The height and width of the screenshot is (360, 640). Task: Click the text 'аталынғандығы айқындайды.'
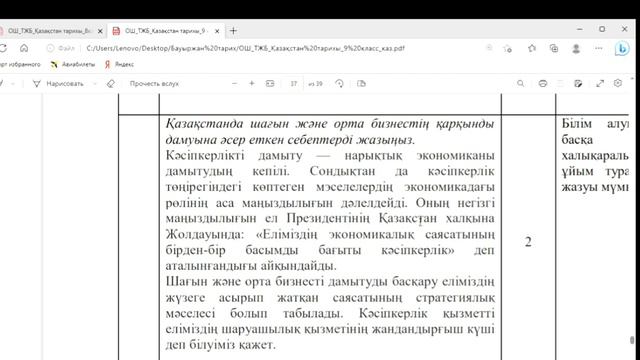251,266
